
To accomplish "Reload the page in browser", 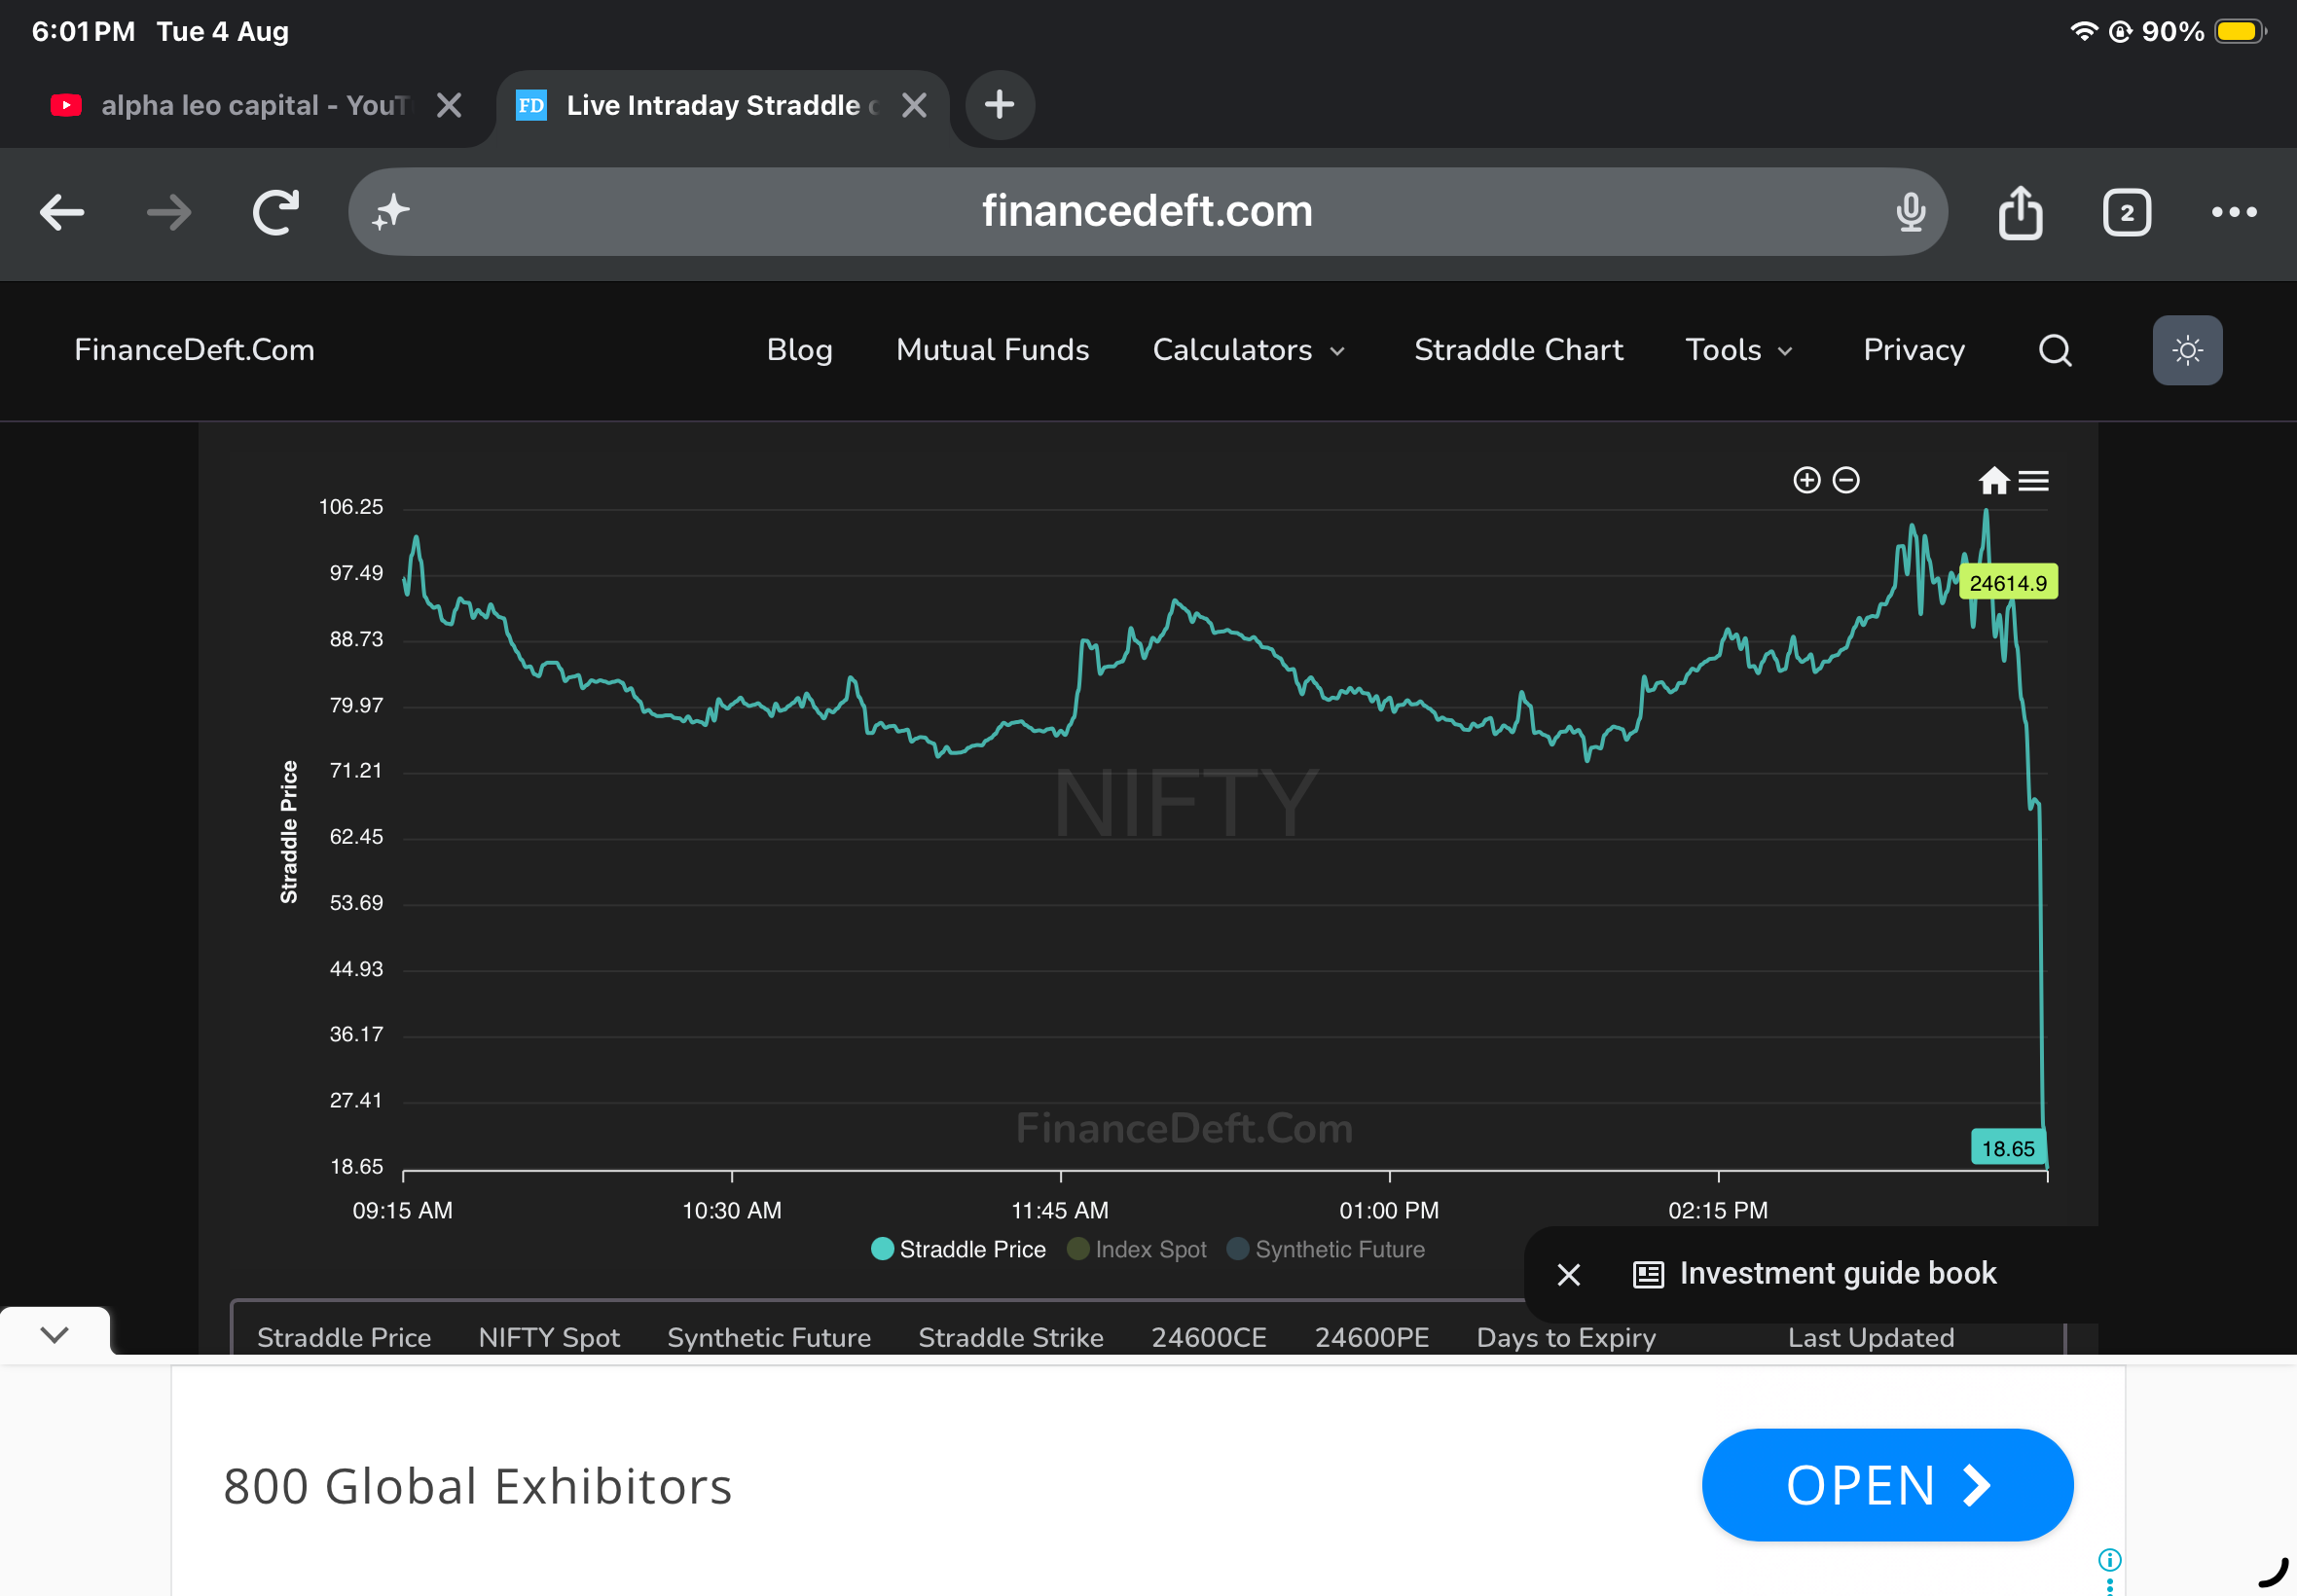I will coord(275,212).
